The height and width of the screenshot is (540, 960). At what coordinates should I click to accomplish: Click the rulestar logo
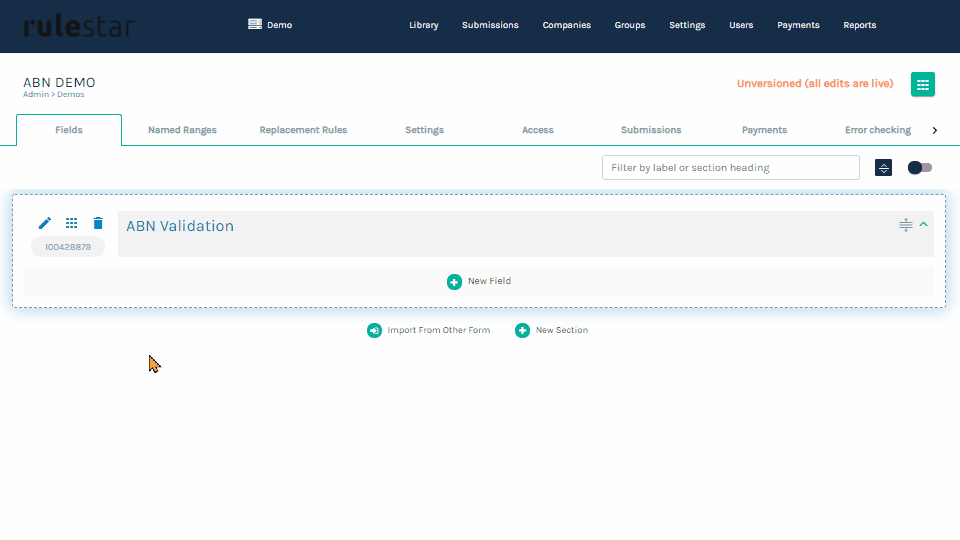pyautogui.click(x=79, y=26)
